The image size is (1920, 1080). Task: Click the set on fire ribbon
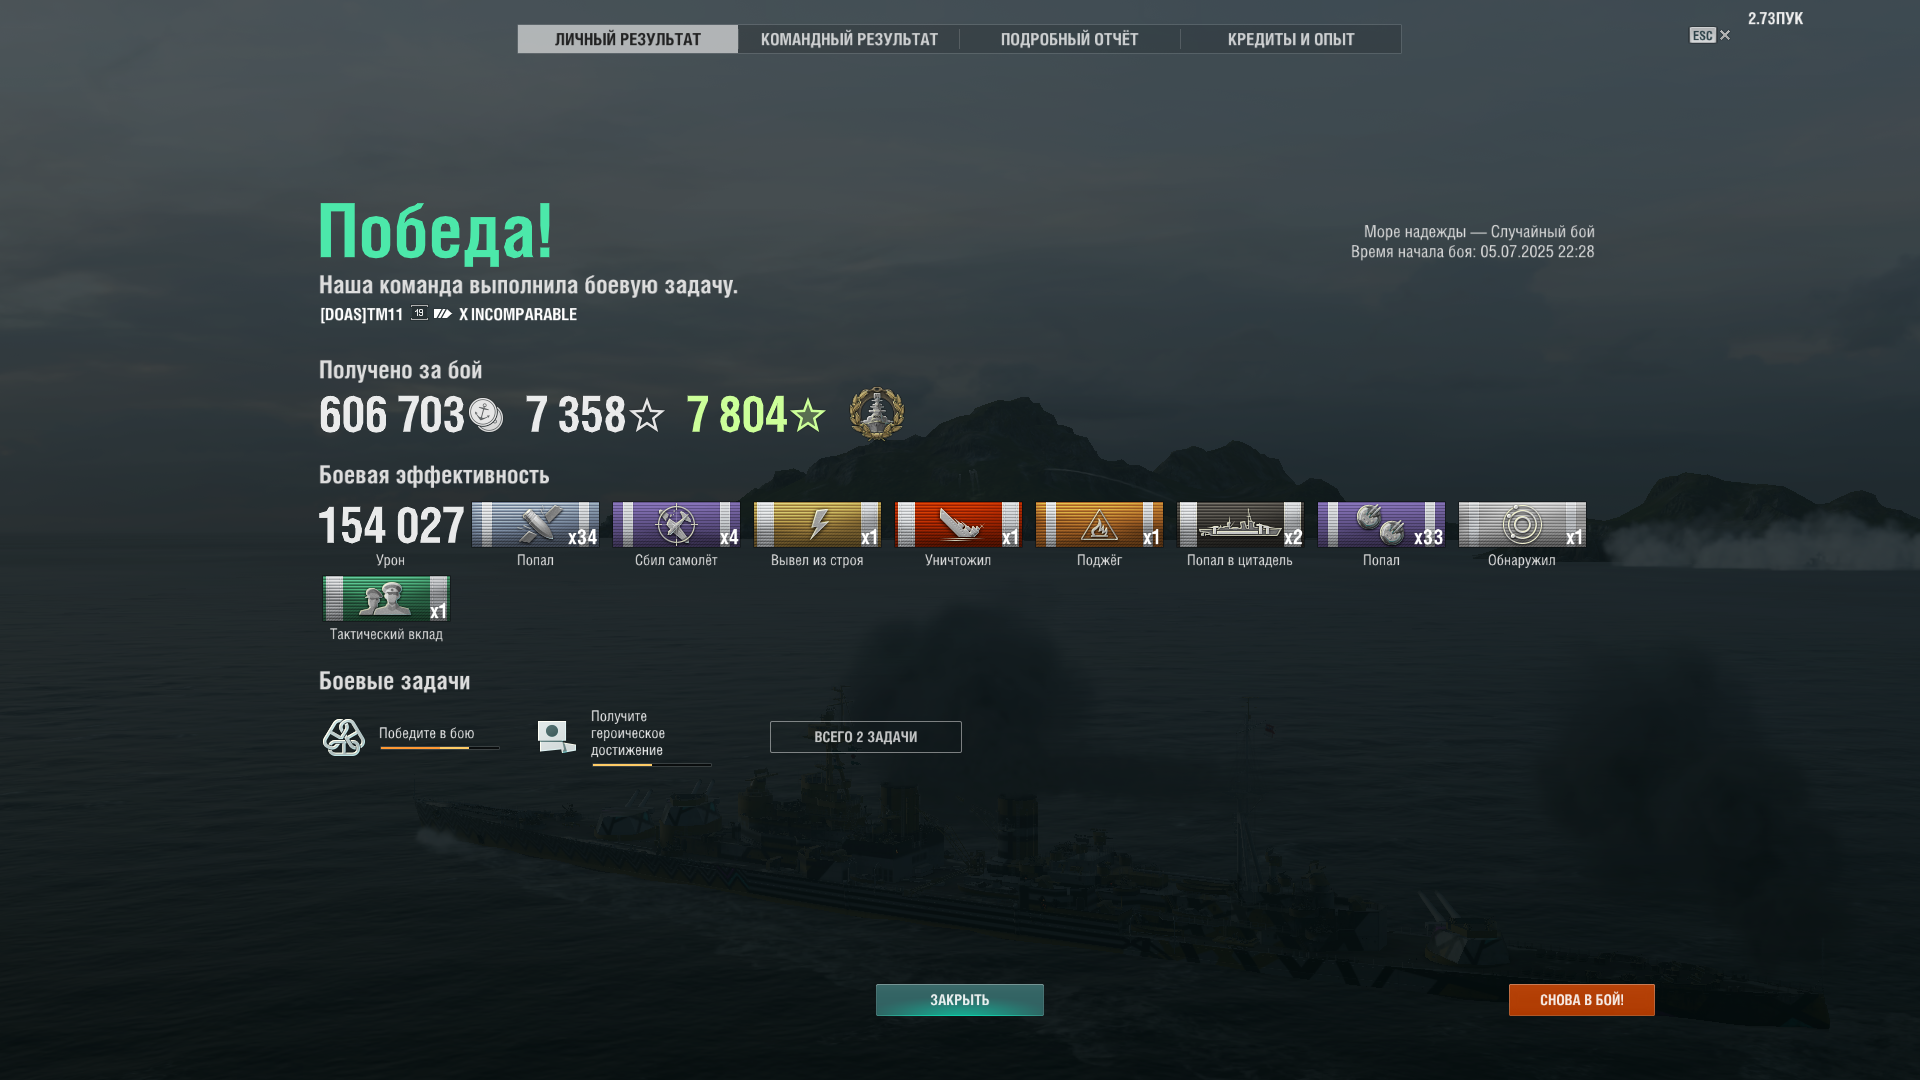1099,524
